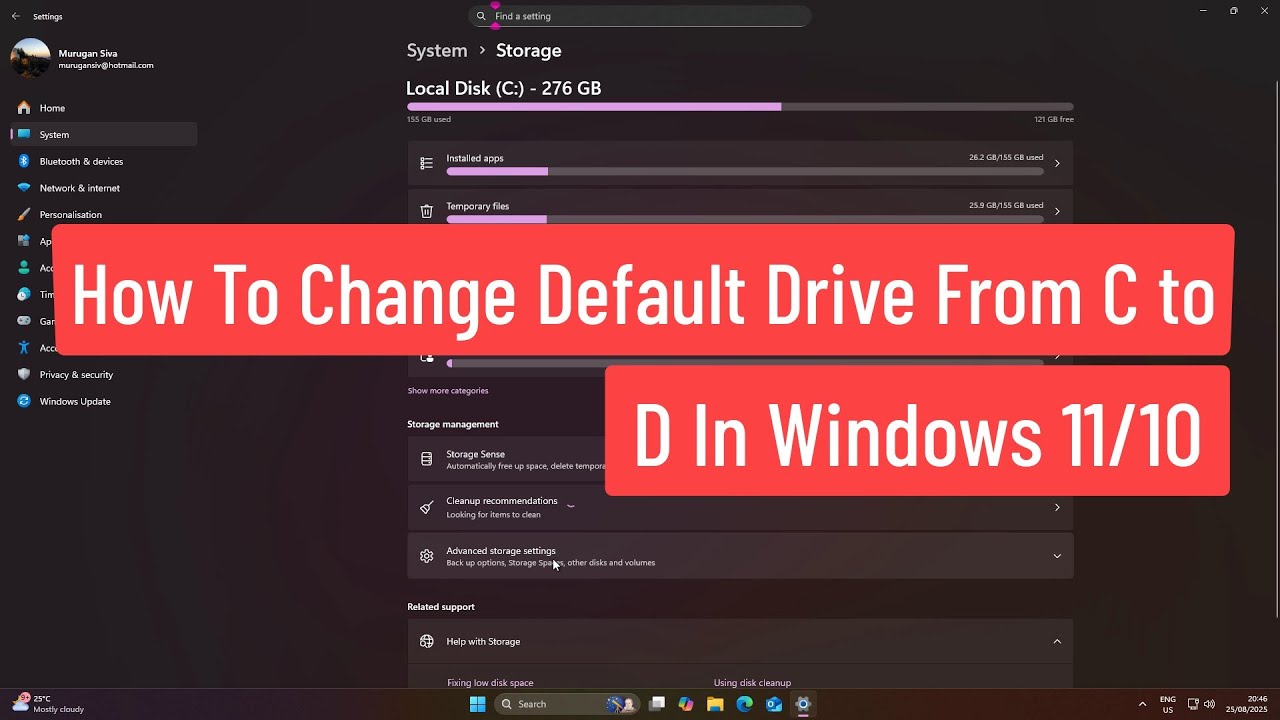The height and width of the screenshot is (720, 1280).
Task: Click the volume icon in system tray
Action: coord(1209,704)
